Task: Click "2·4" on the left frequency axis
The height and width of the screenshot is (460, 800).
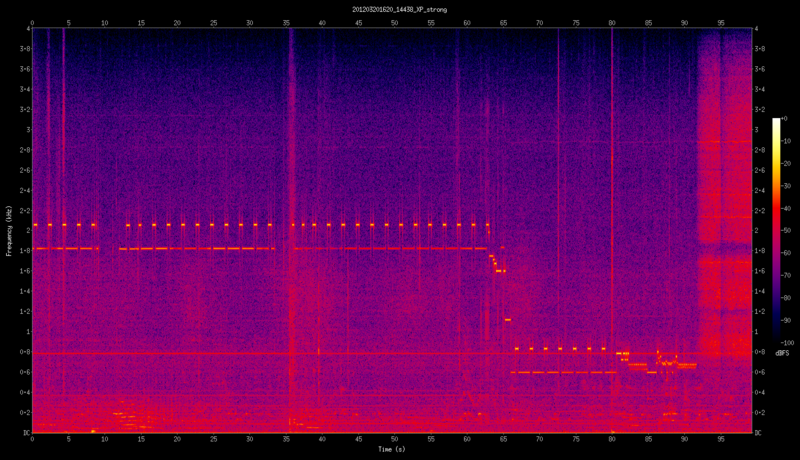Action: (x=25, y=190)
